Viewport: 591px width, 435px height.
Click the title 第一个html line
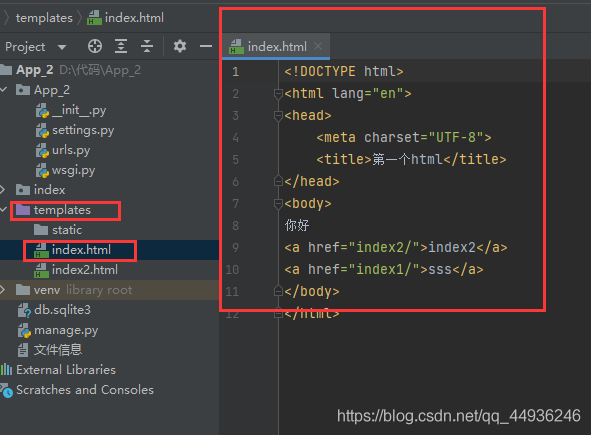pos(411,159)
